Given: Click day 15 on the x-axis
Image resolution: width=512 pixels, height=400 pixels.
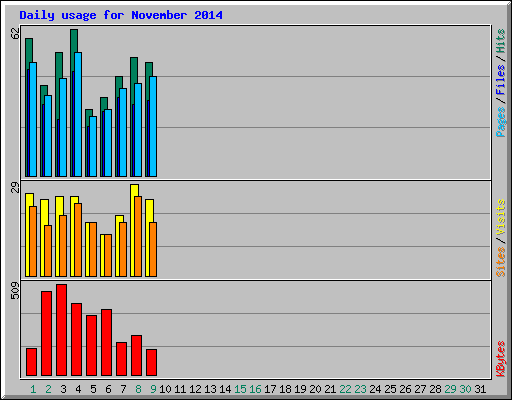Looking at the screenshot, I should click(240, 389).
